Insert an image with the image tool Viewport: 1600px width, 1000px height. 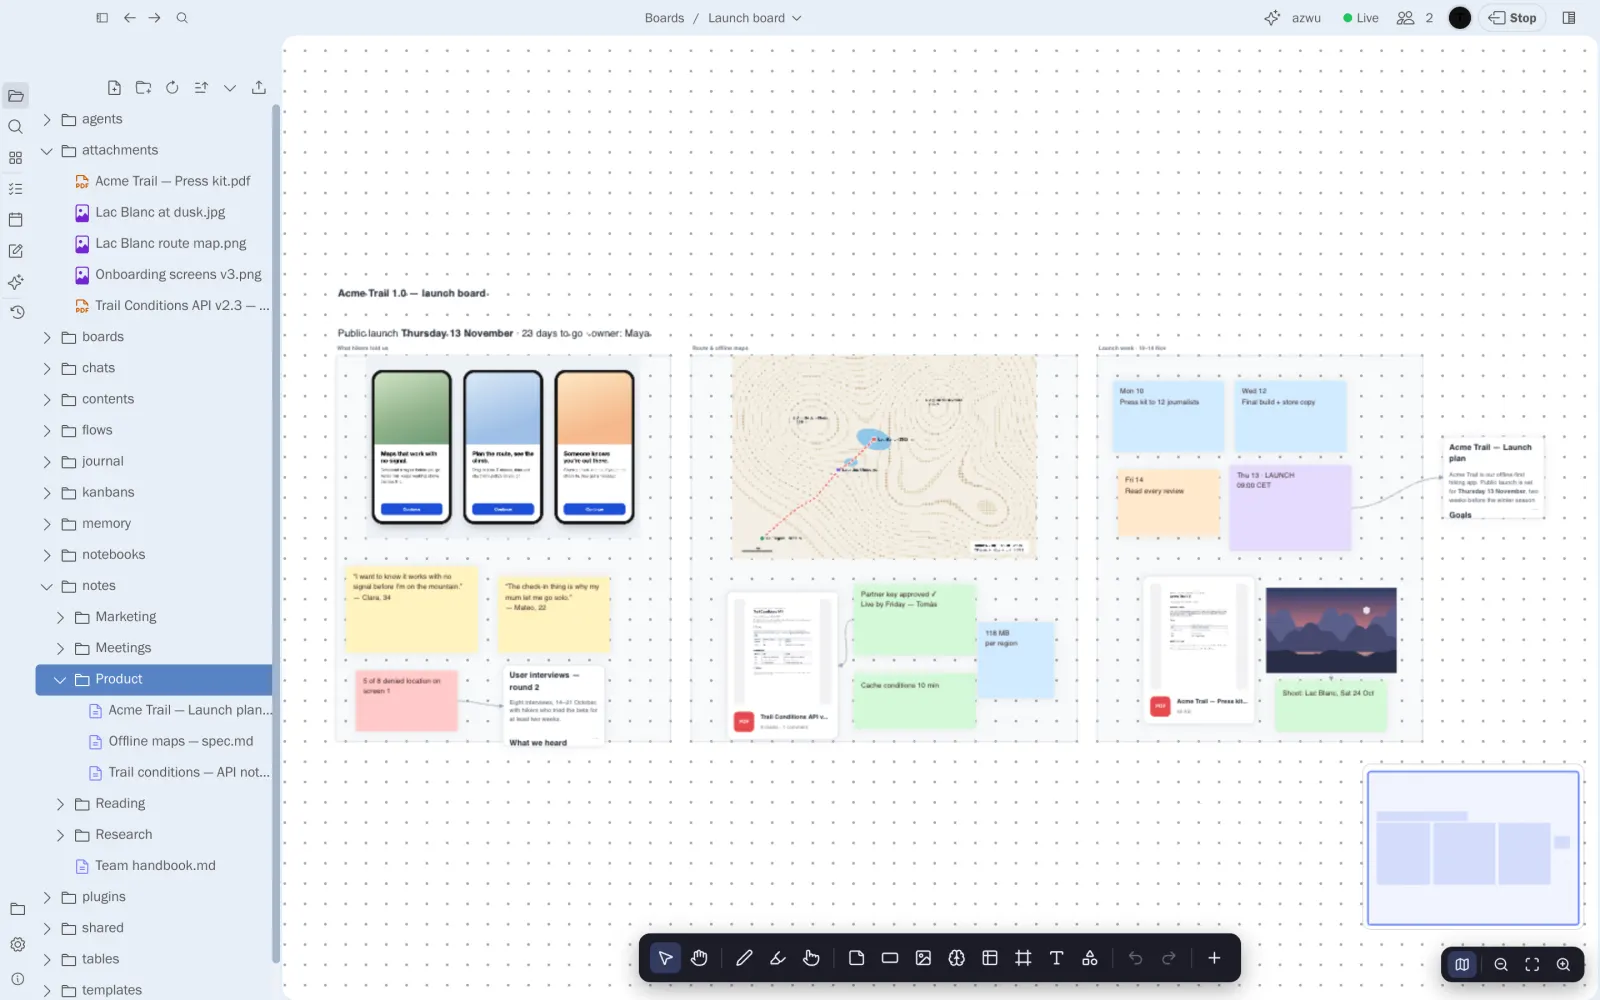click(923, 958)
